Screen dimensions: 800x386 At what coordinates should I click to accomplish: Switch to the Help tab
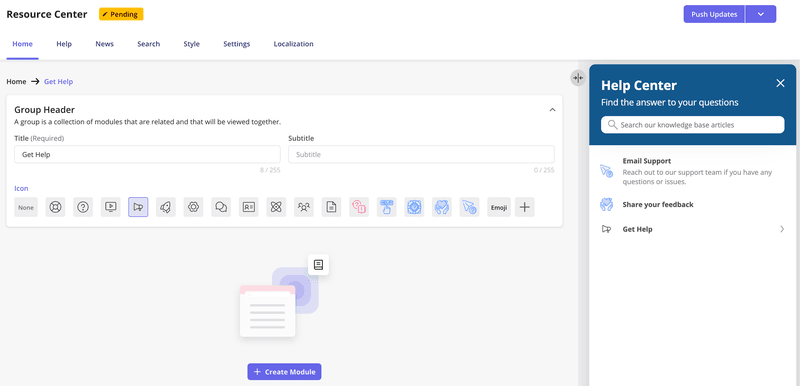[64, 44]
